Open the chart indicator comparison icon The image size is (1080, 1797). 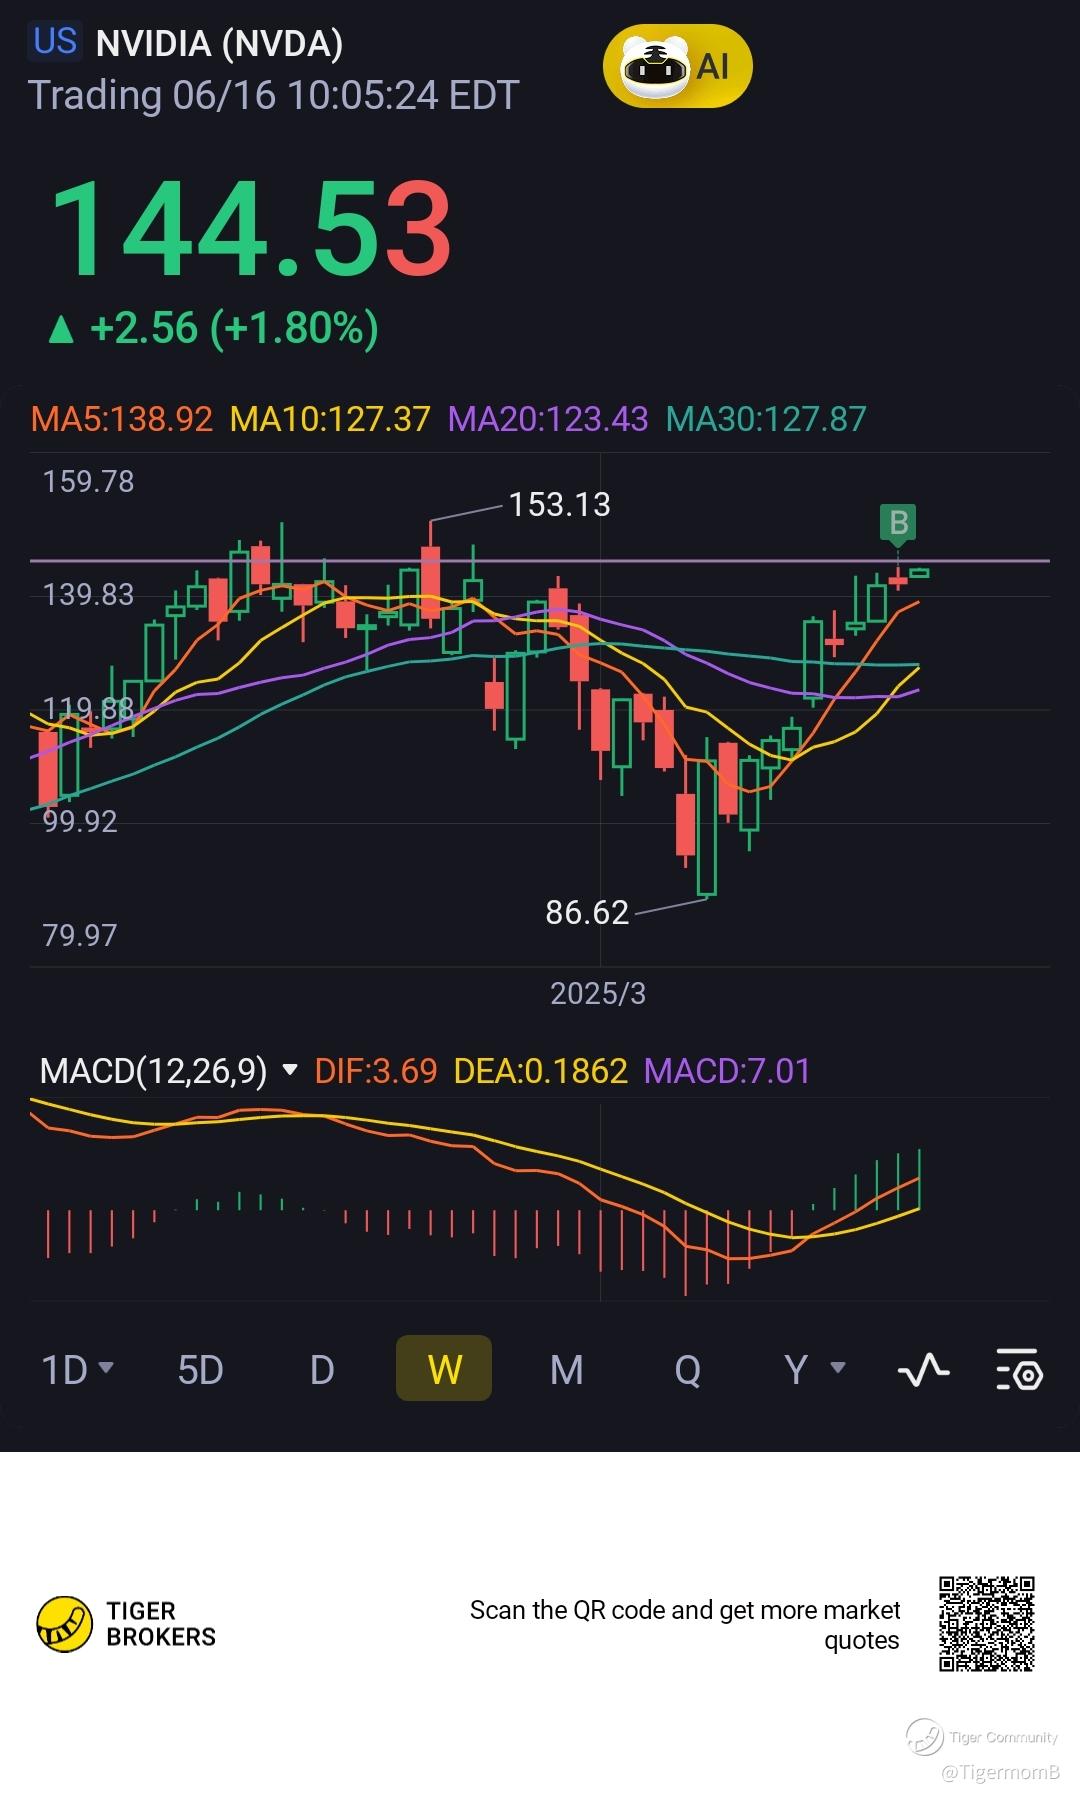pos(923,1369)
